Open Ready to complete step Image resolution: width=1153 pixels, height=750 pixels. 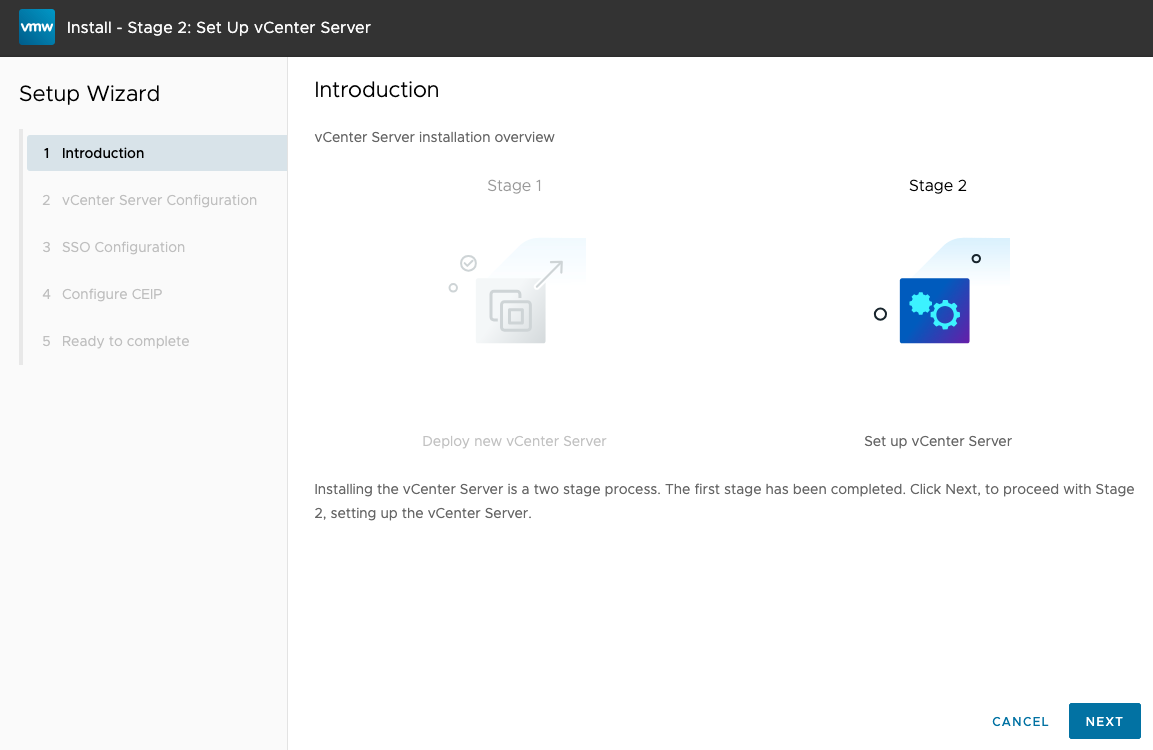coord(157,341)
